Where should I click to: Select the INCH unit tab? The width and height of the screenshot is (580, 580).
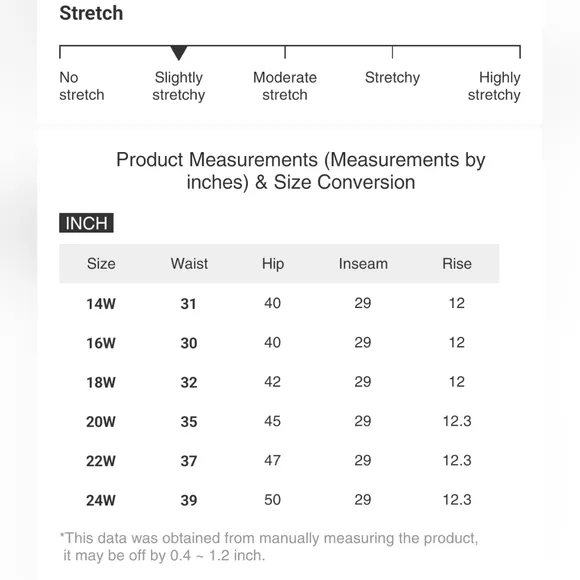(x=86, y=223)
